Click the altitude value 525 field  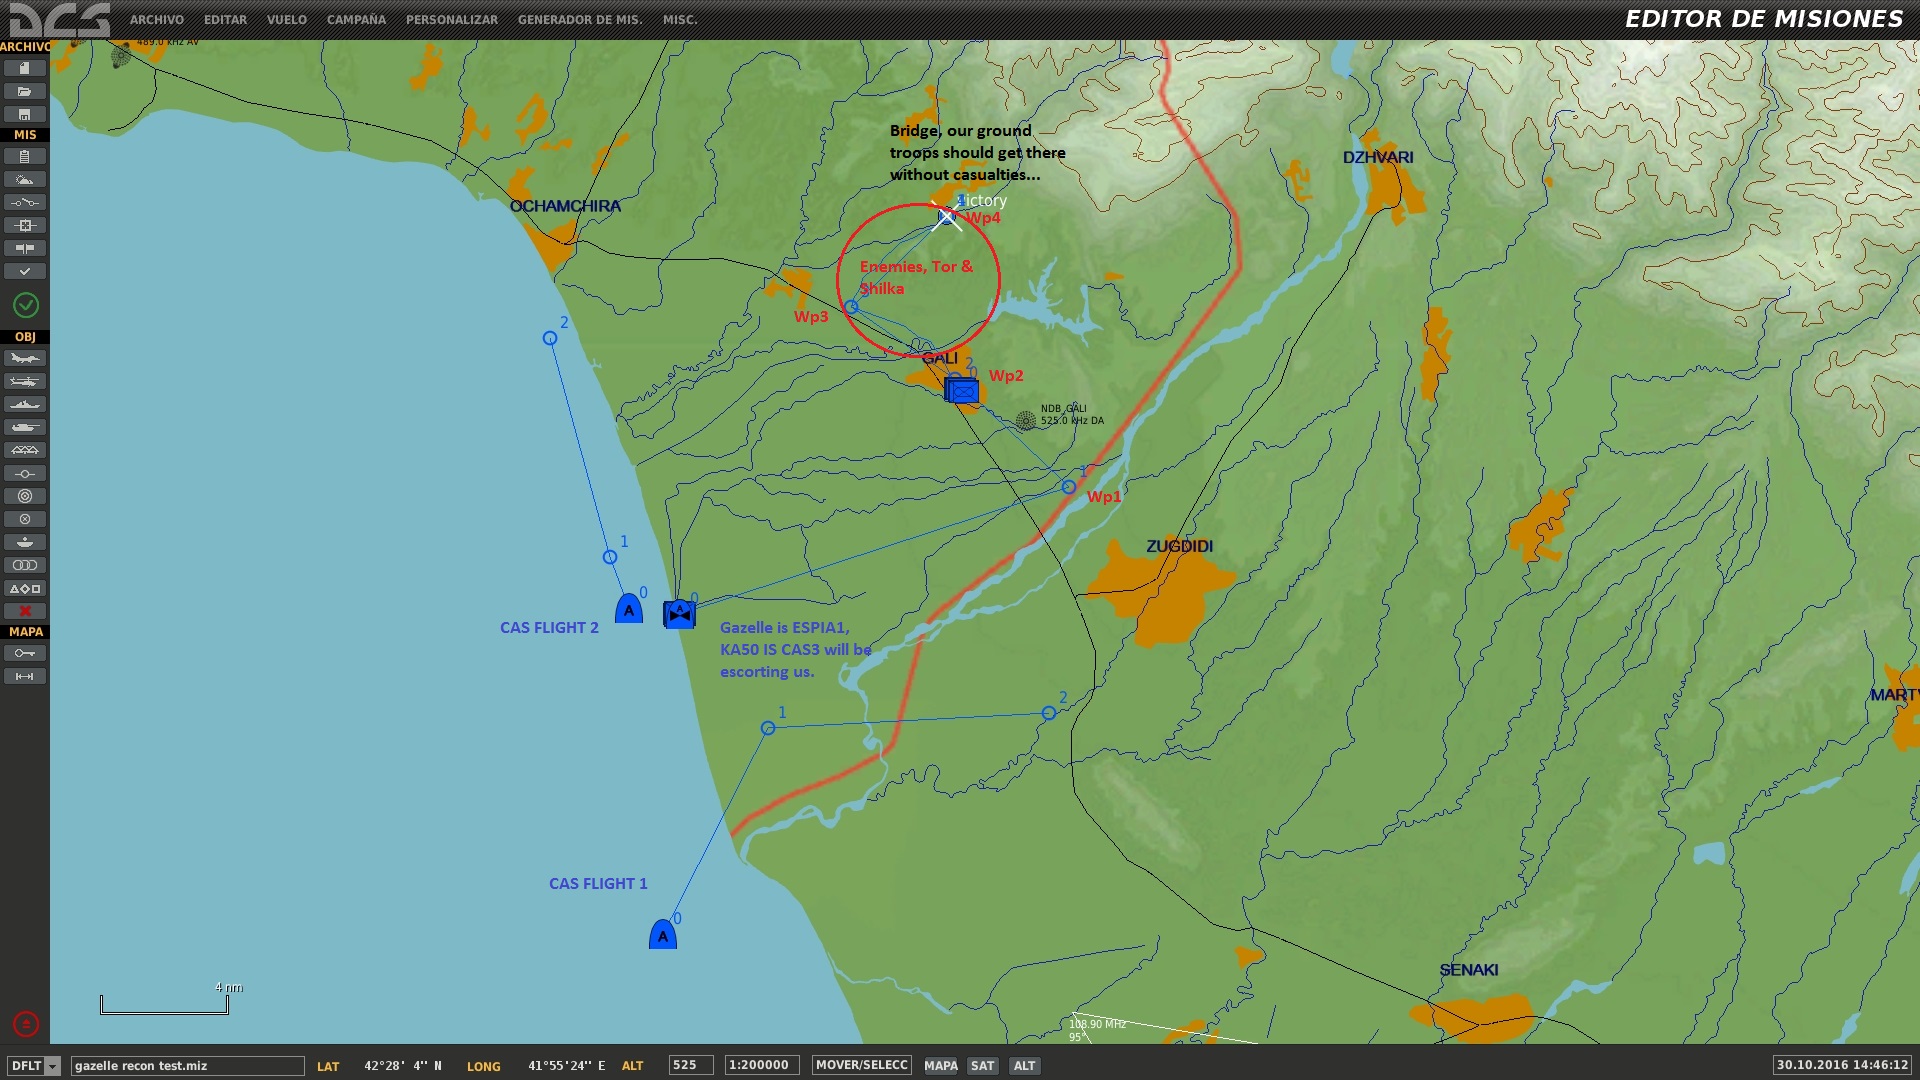tap(691, 1065)
